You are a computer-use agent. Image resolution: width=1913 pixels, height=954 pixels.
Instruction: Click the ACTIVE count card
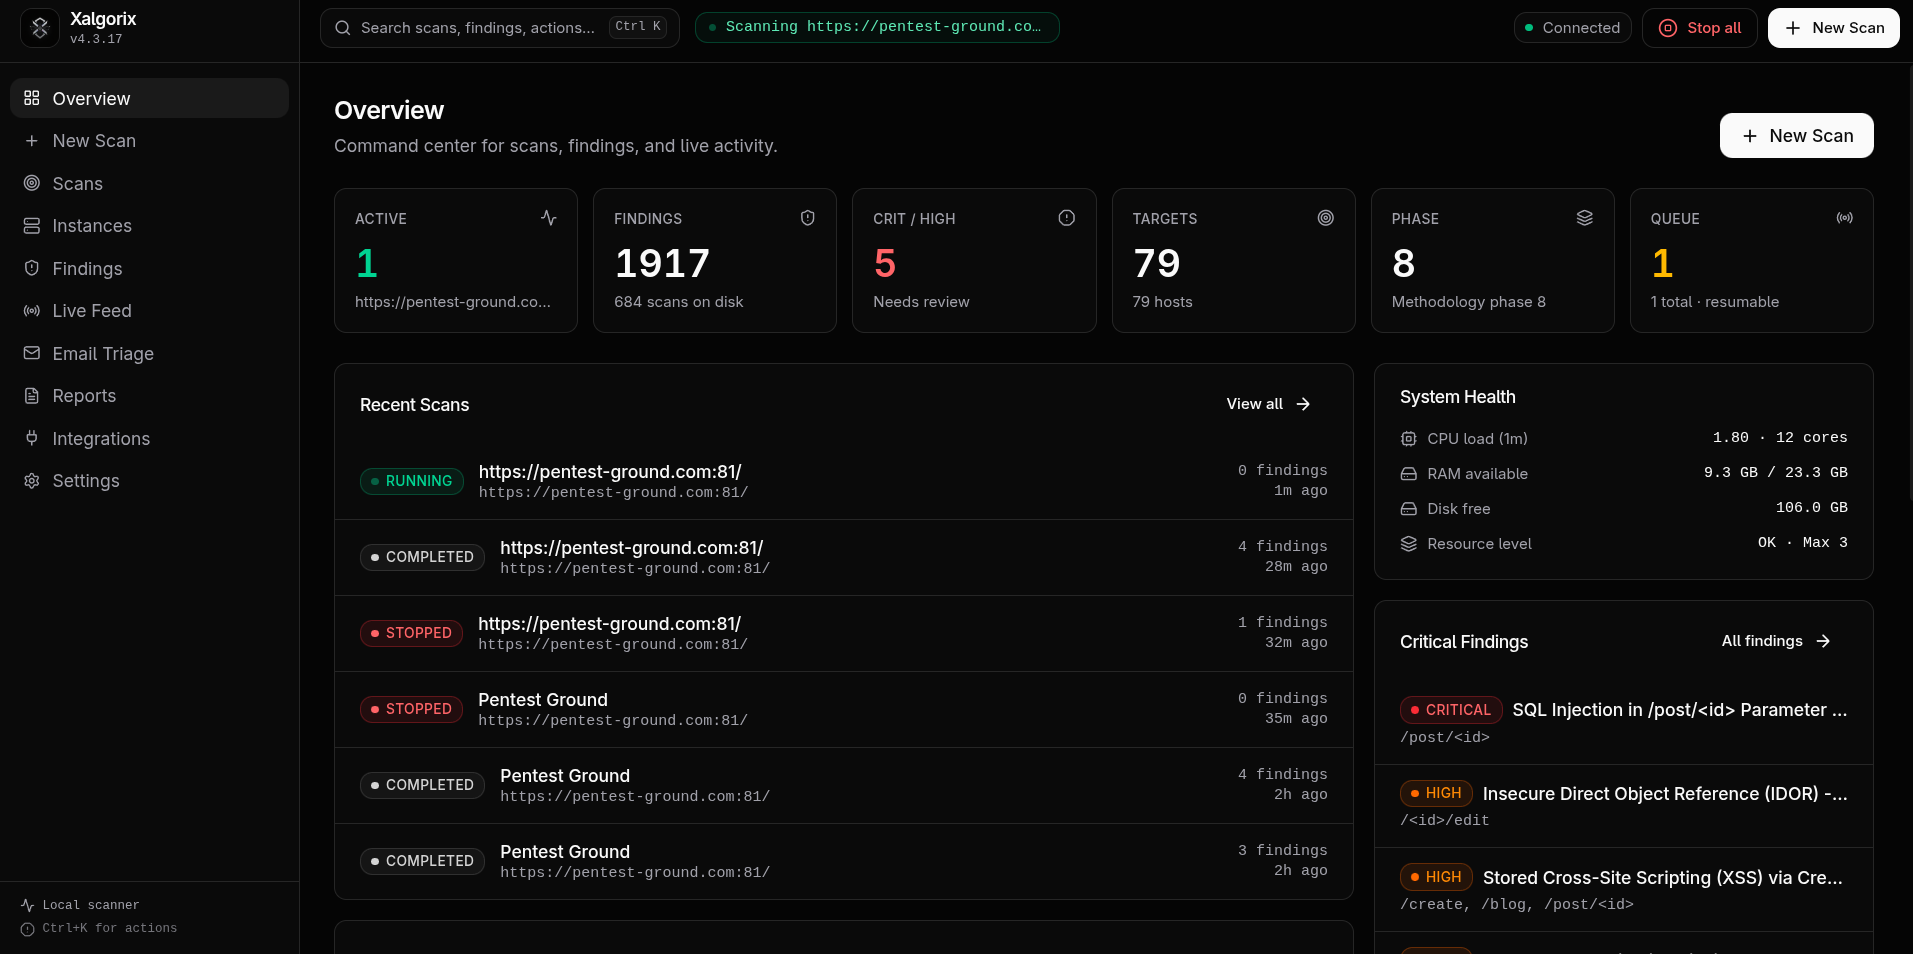[456, 260]
